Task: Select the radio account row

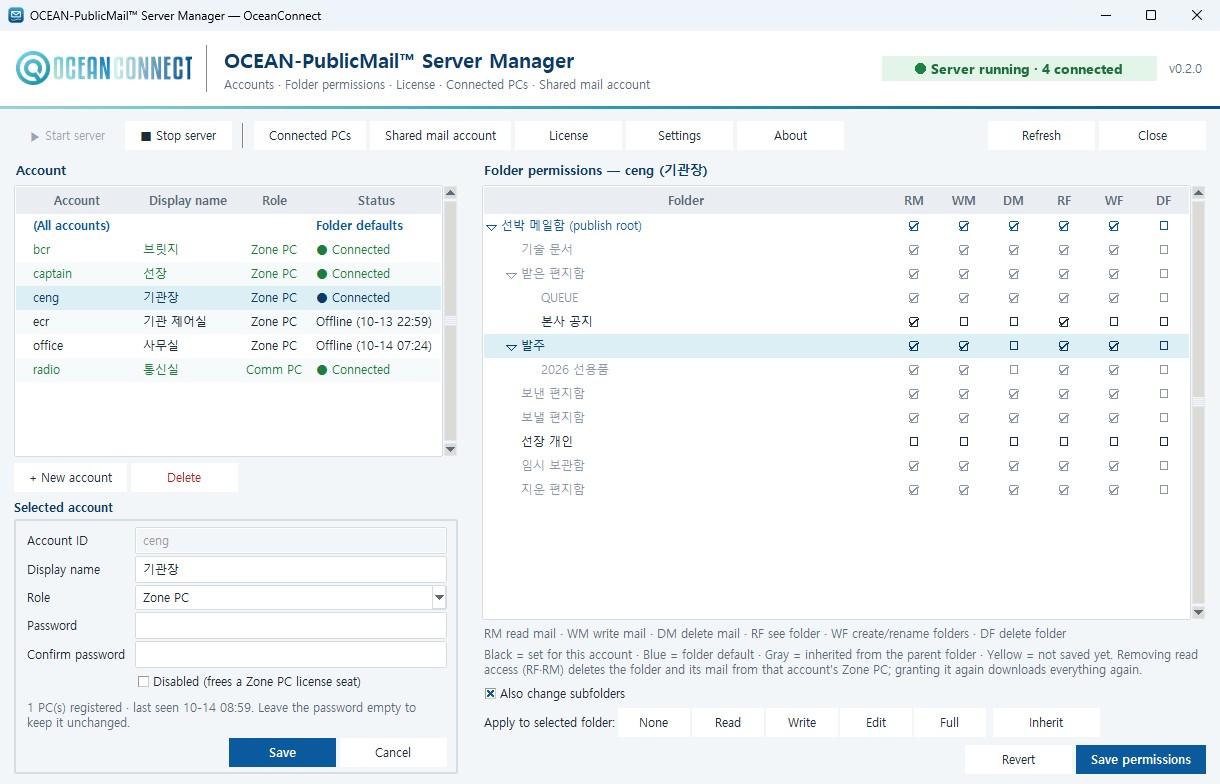Action: [x=228, y=370]
